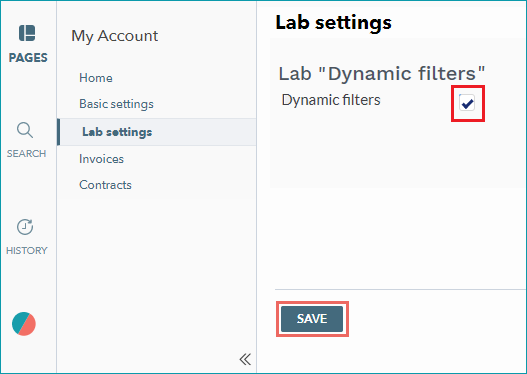Open Invoices menu item

pyautogui.click(x=102, y=159)
